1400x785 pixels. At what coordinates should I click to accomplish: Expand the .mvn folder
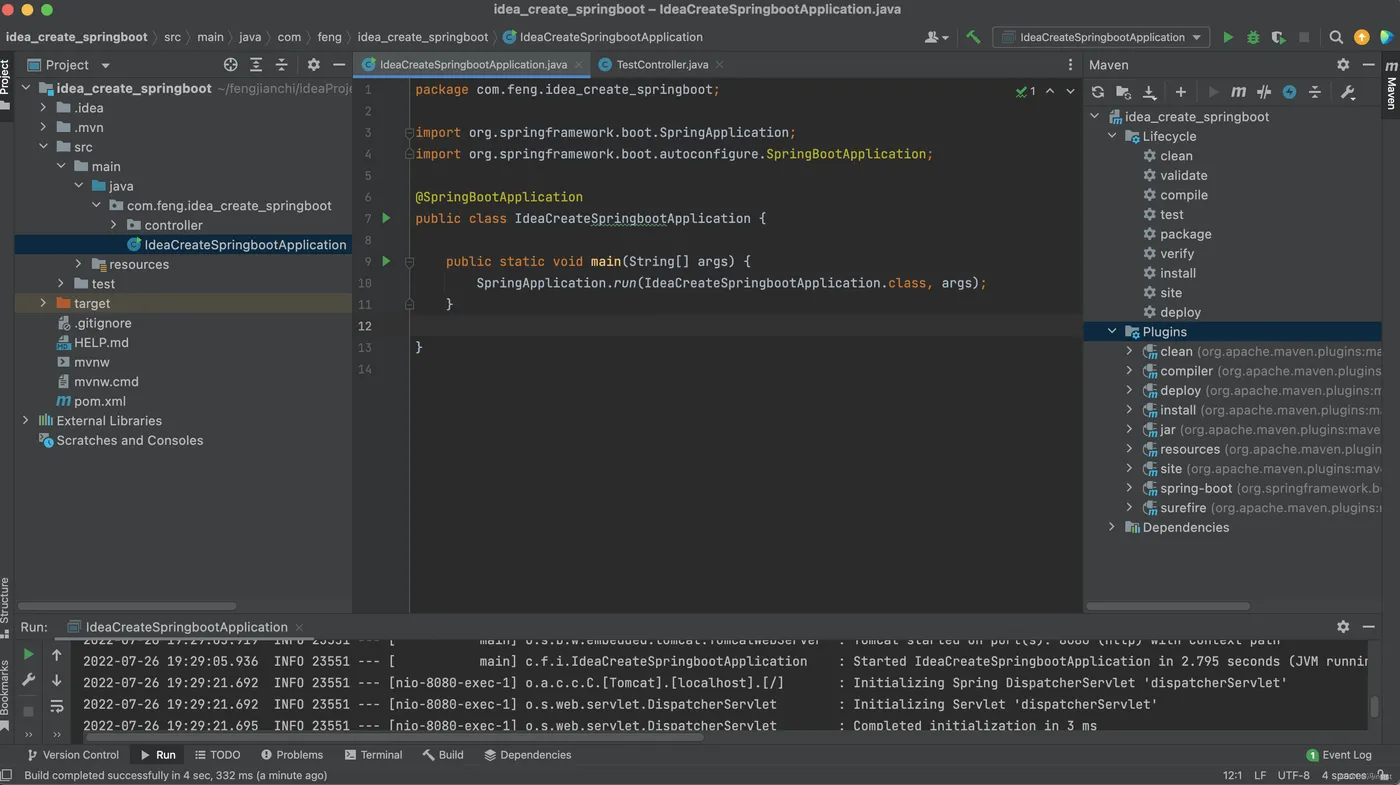(43, 127)
